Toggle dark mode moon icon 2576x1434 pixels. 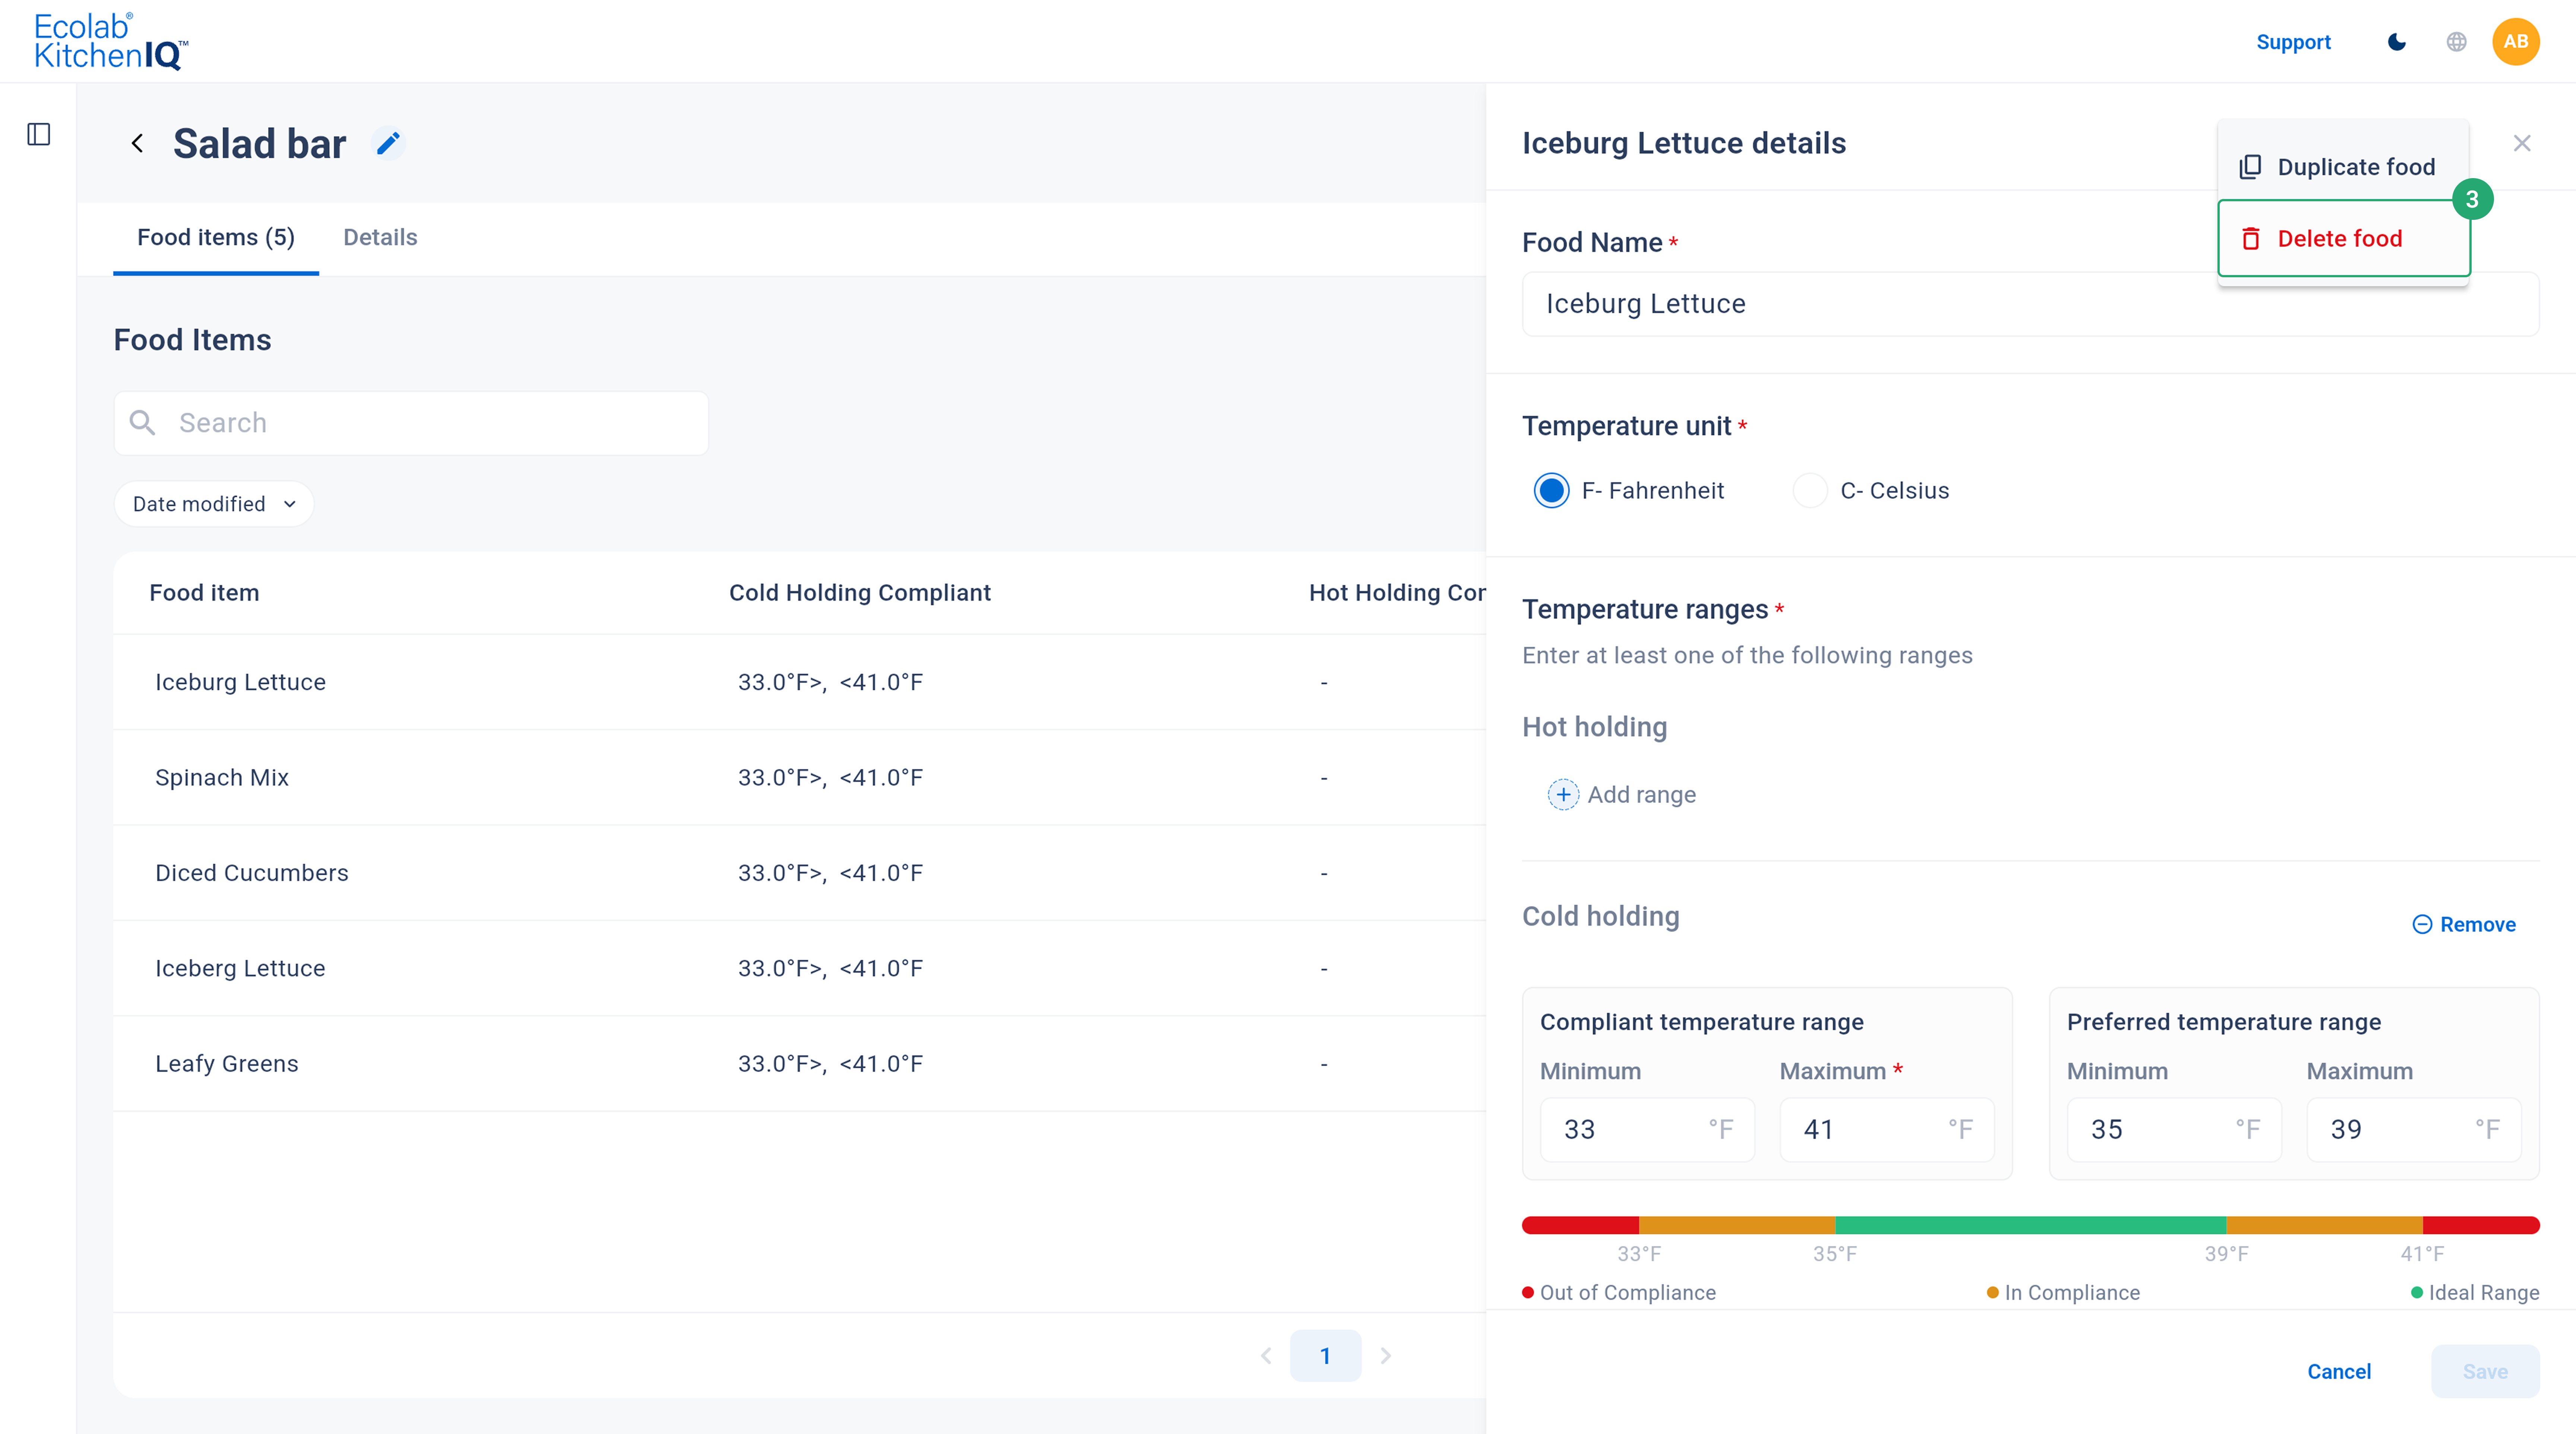[x=2397, y=42]
